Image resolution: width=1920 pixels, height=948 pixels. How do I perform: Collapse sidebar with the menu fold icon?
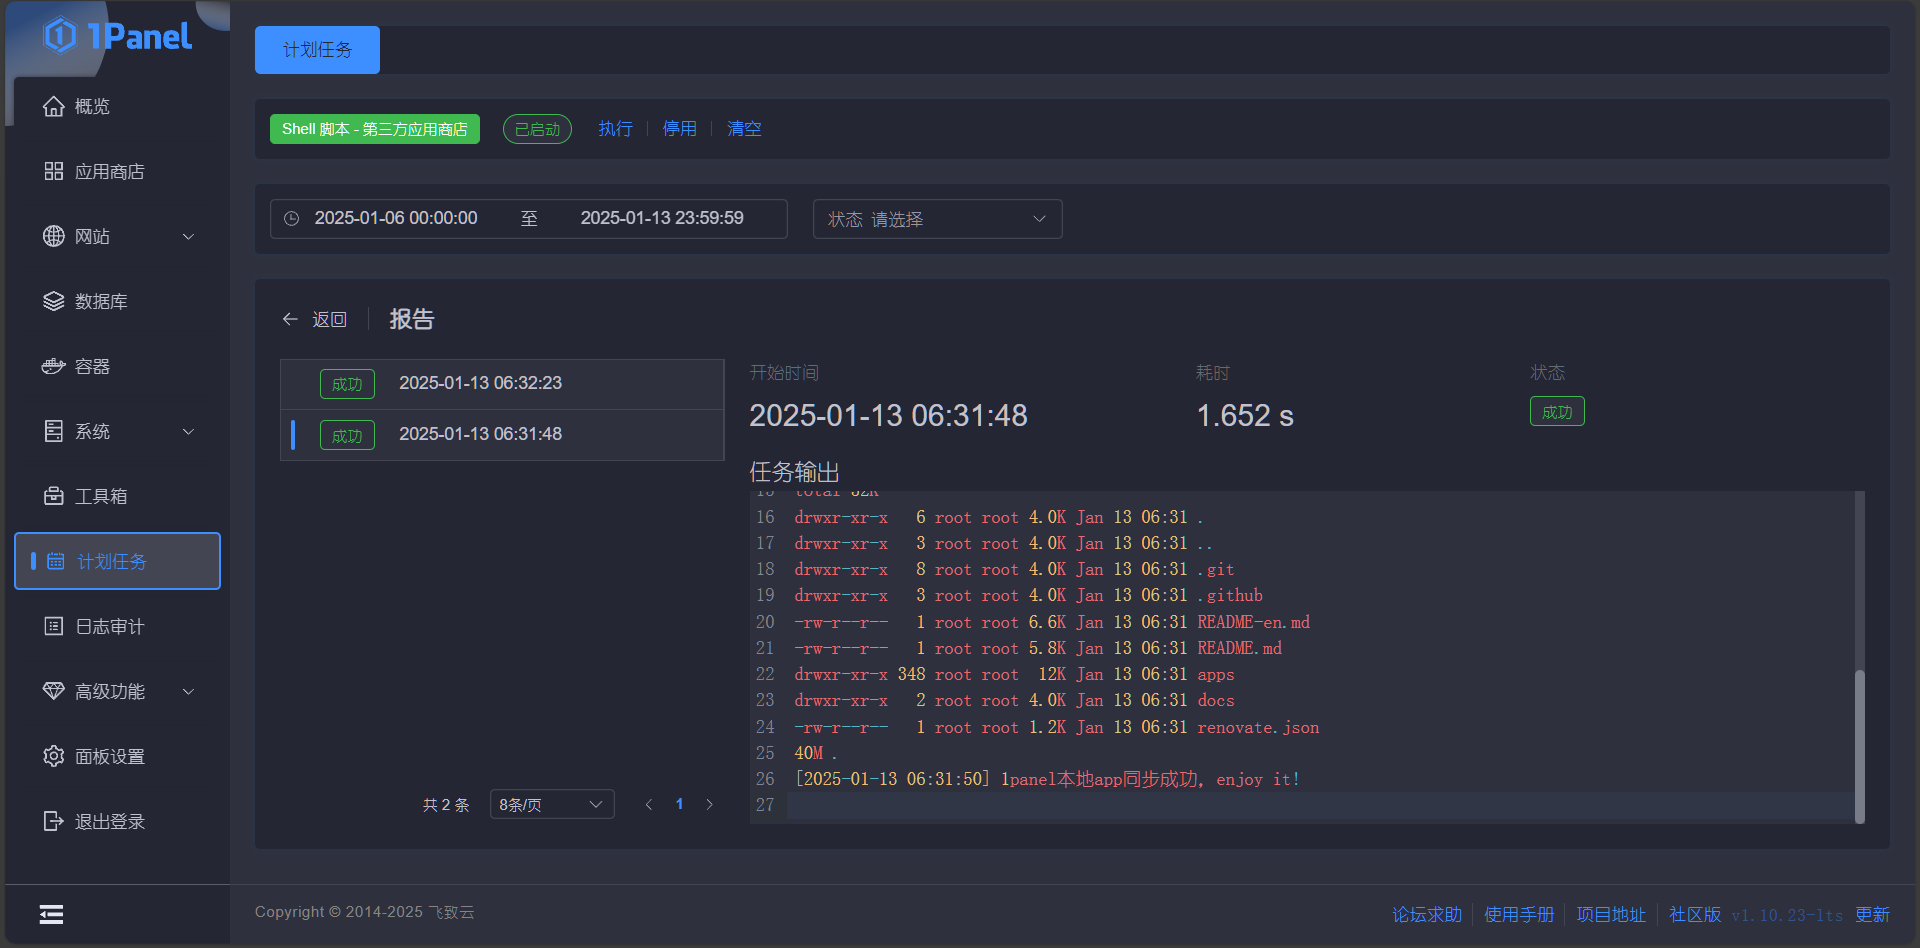pos(51,914)
